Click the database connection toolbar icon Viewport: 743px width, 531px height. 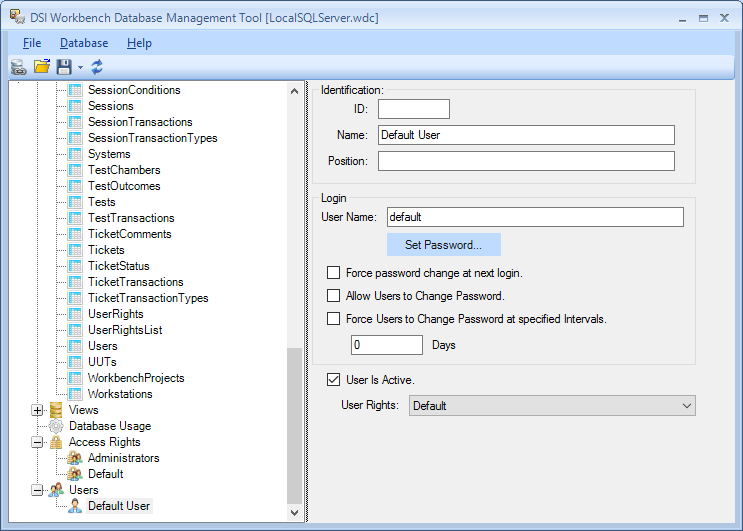[18, 67]
